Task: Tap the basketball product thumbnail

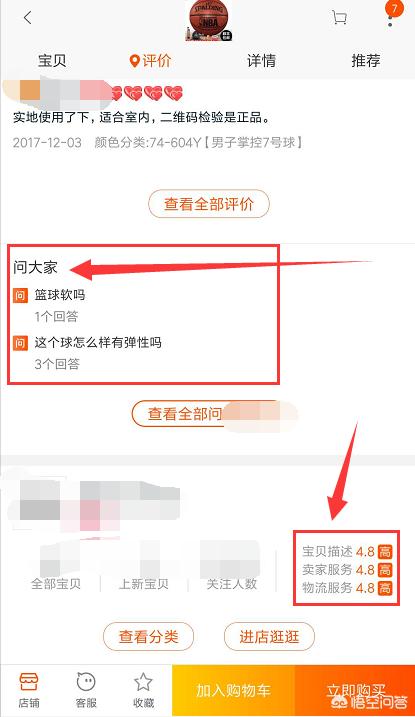Action: (x=209, y=21)
